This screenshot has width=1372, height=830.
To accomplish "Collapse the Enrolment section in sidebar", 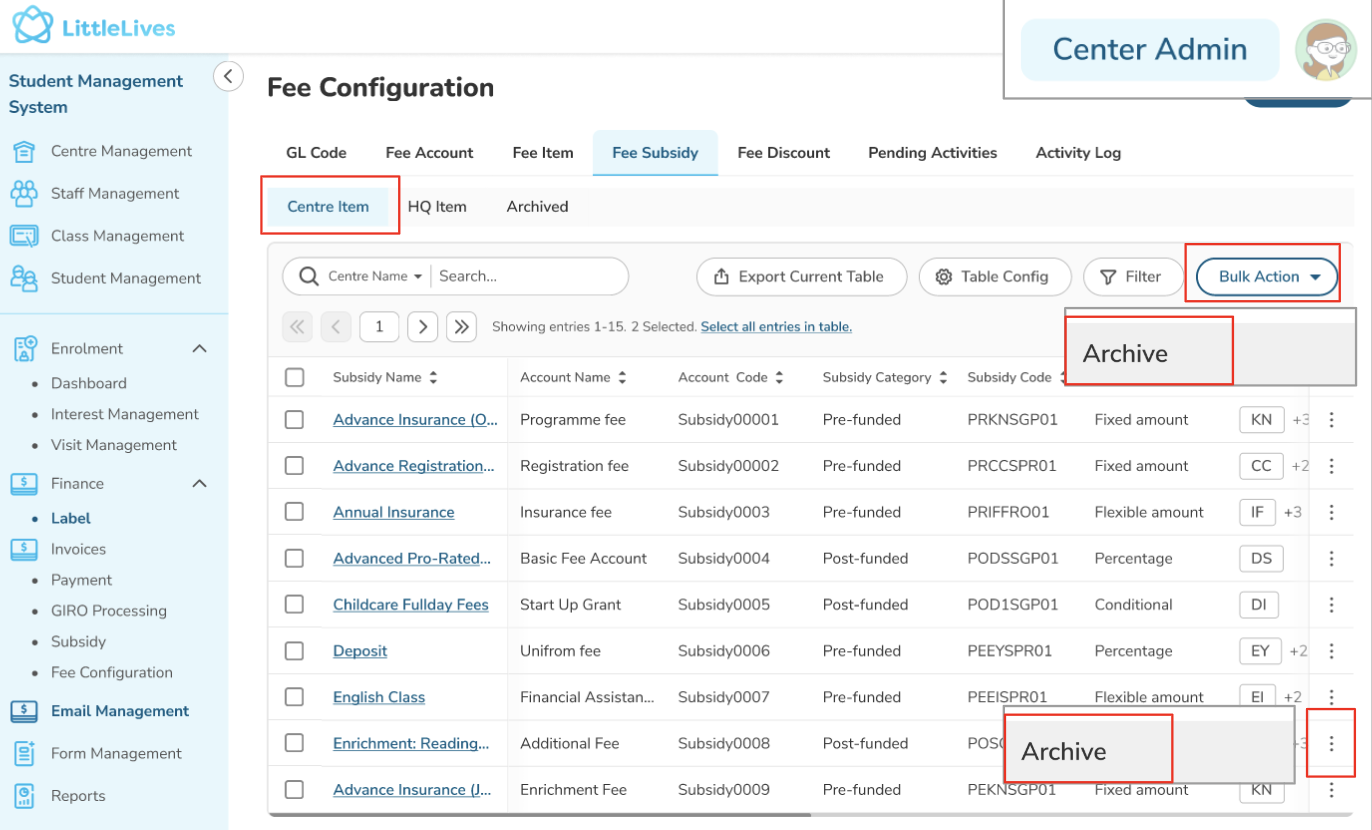I will tap(199, 349).
